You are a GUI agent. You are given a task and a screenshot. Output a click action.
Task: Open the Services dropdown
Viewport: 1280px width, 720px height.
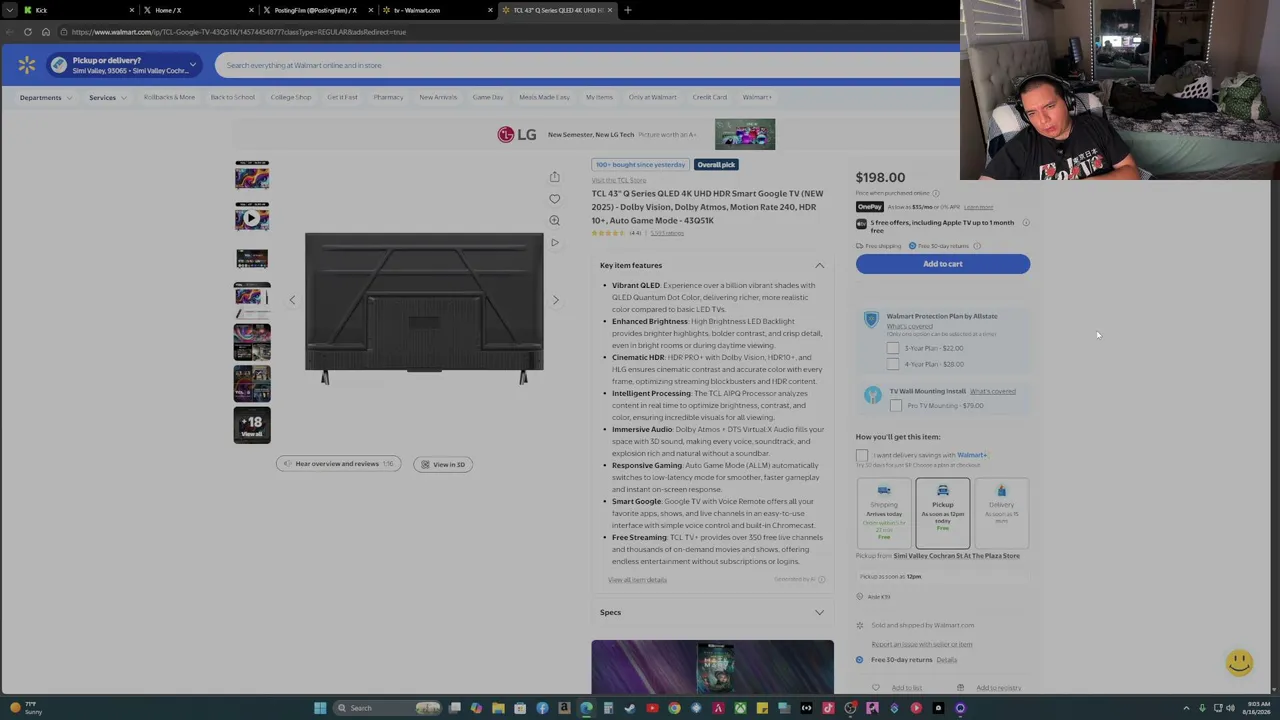pos(108,97)
